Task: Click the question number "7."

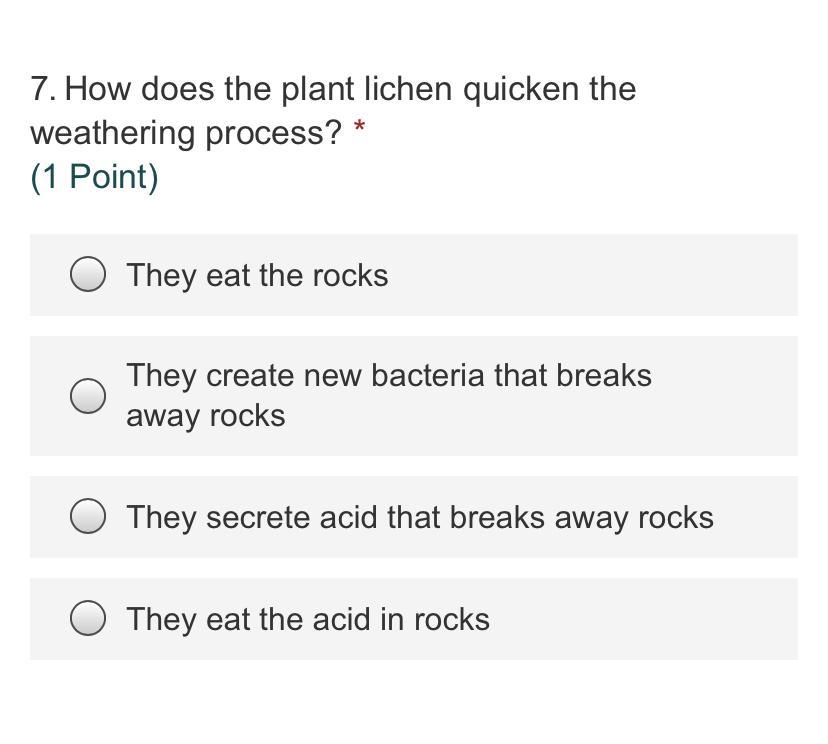Action: point(43,89)
